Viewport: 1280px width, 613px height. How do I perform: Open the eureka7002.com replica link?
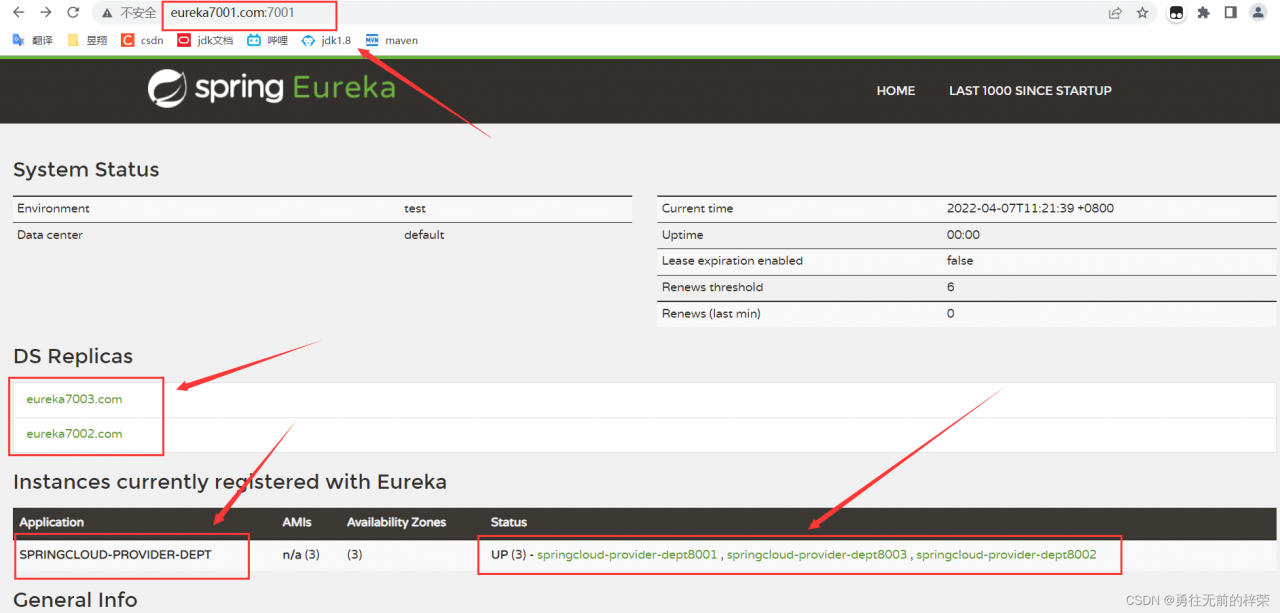click(x=74, y=434)
